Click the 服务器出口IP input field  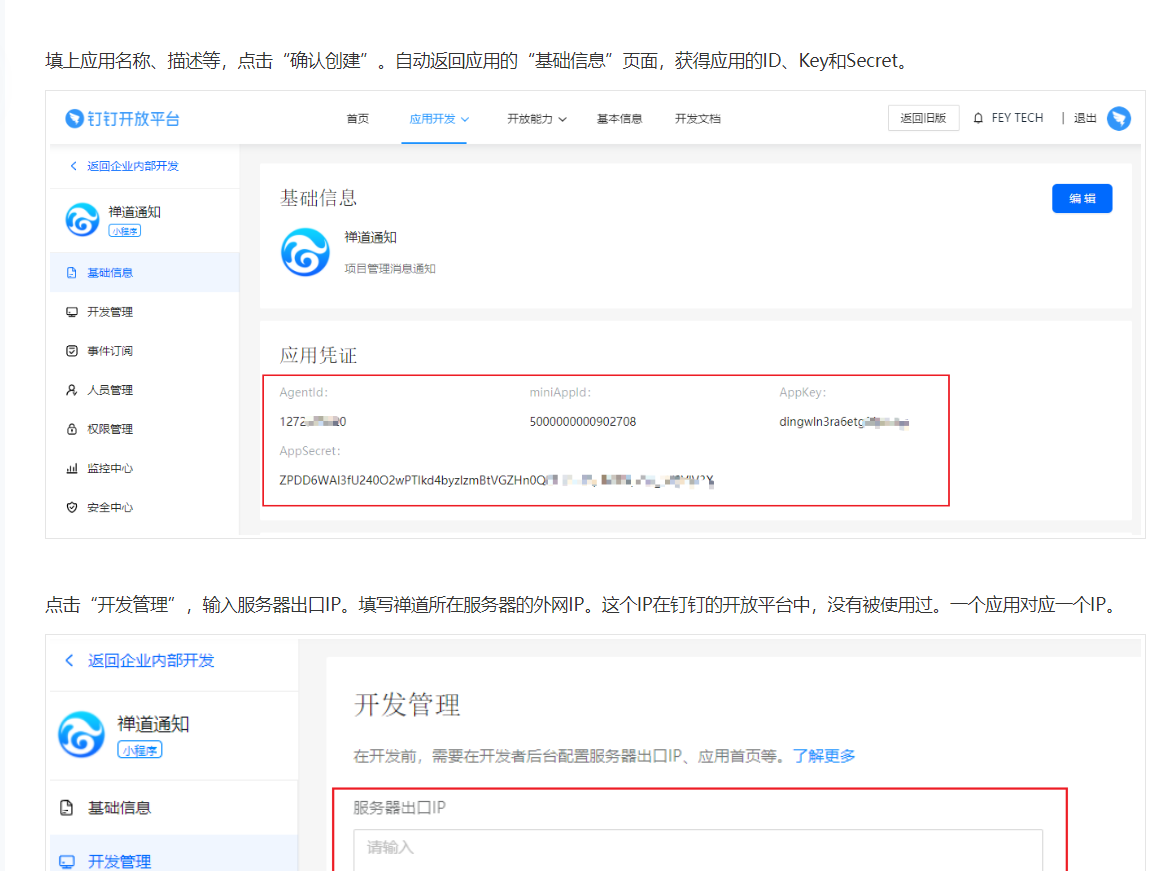tap(697, 848)
